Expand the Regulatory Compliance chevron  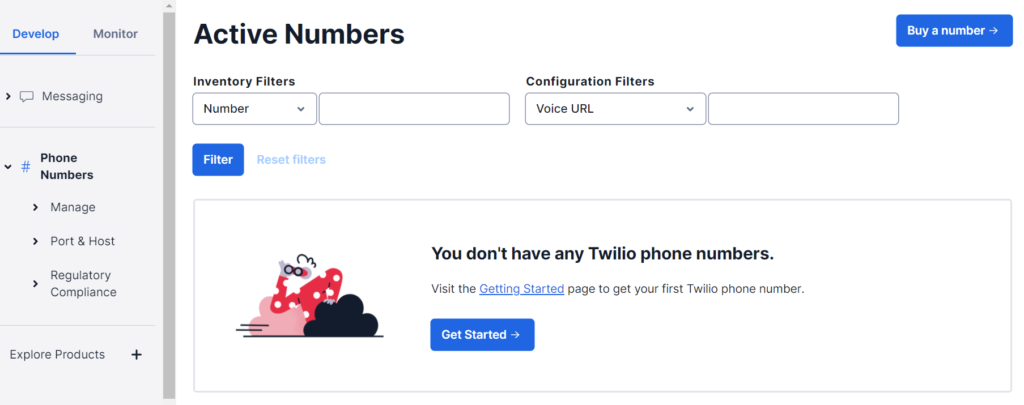[x=35, y=284]
